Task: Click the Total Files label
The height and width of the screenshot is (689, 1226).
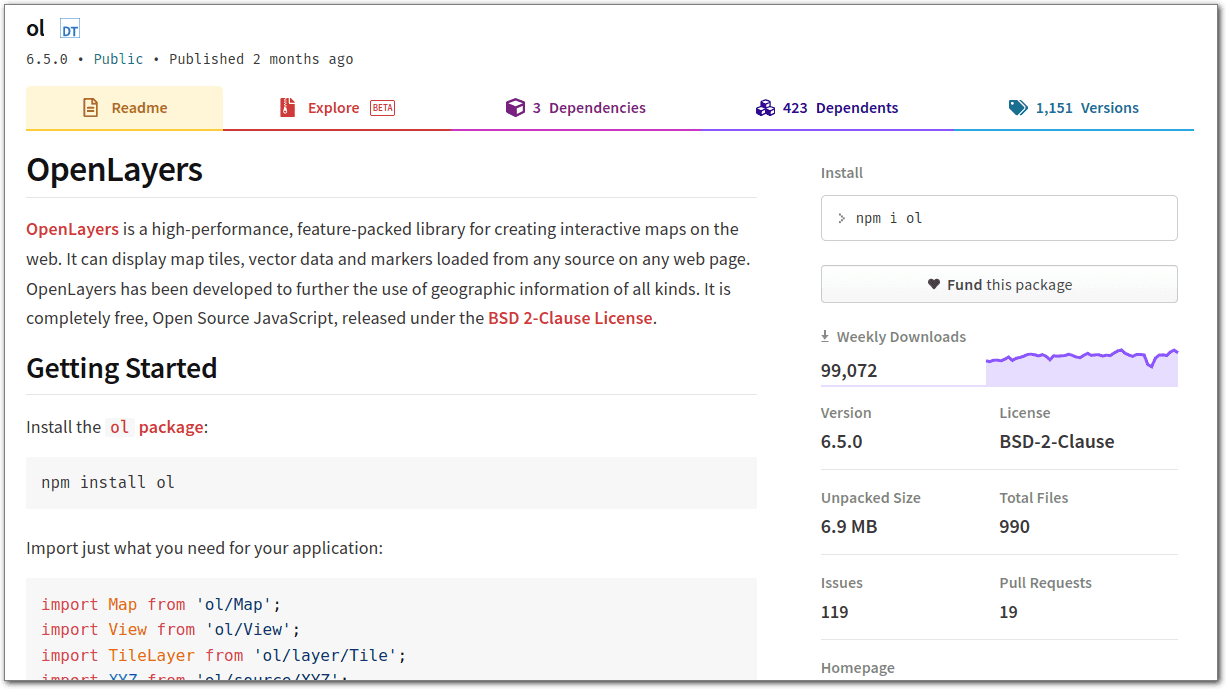Action: [x=1033, y=498]
